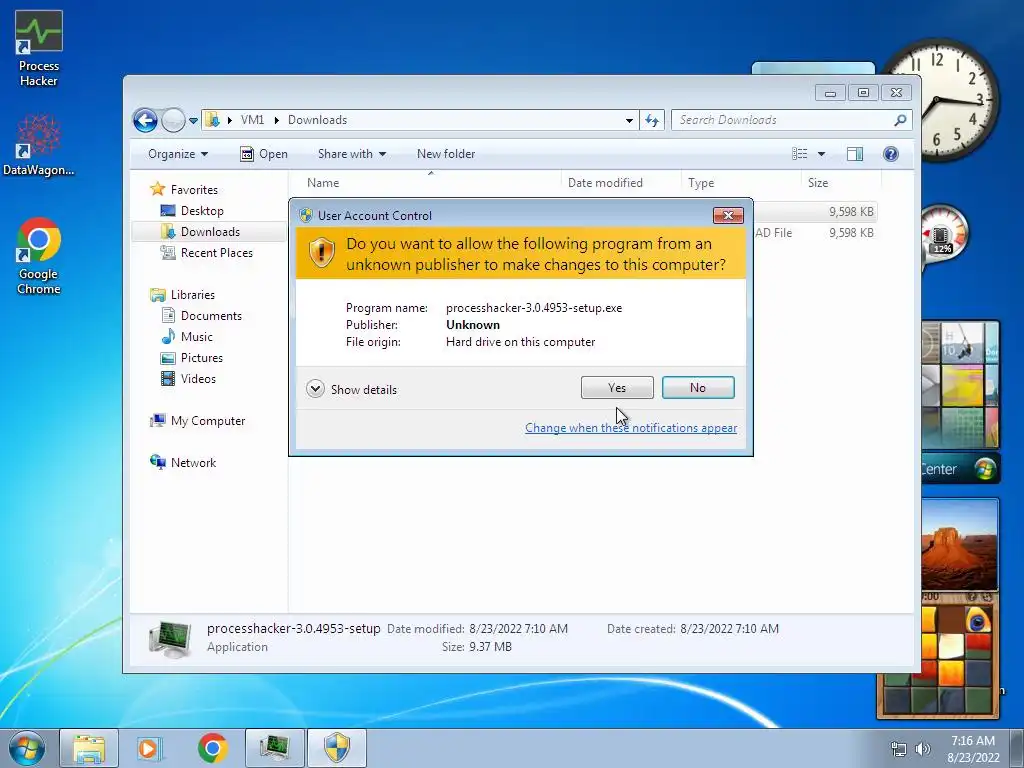
Task: Launch Google Chrome desktop shortcut
Action: 39,256
